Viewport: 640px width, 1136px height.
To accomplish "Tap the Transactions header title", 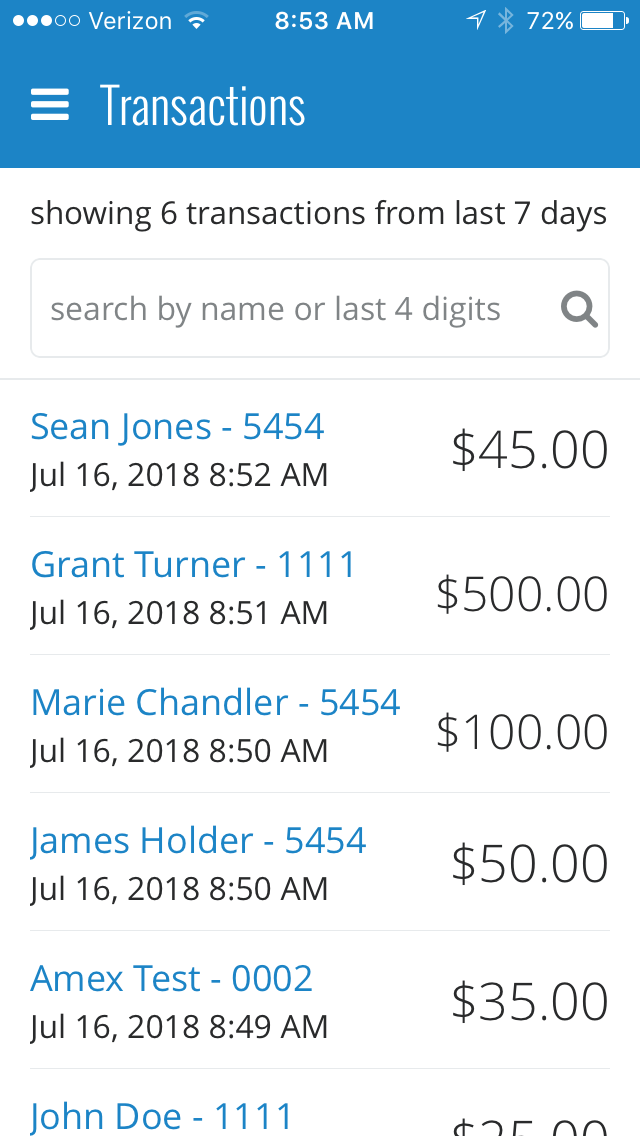I will click(202, 105).
